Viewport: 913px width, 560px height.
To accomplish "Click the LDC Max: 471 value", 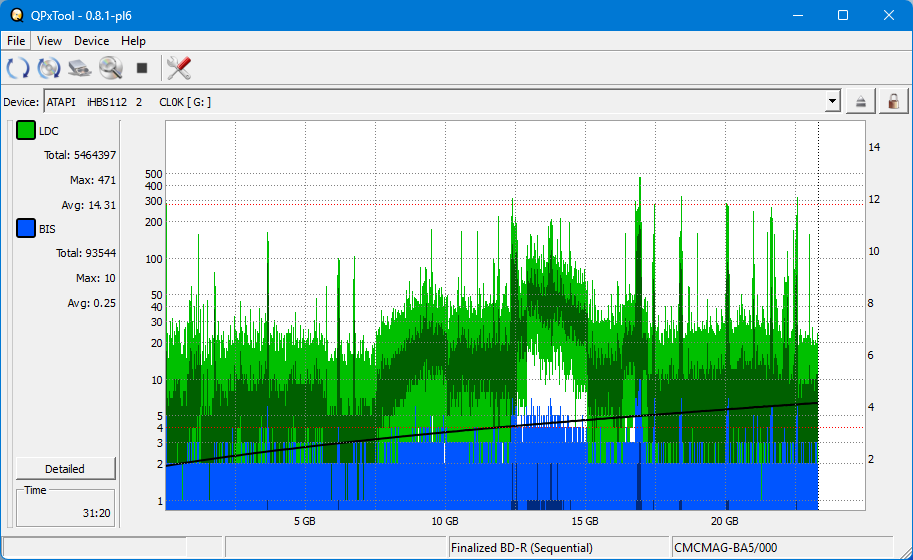I will 93,180.
